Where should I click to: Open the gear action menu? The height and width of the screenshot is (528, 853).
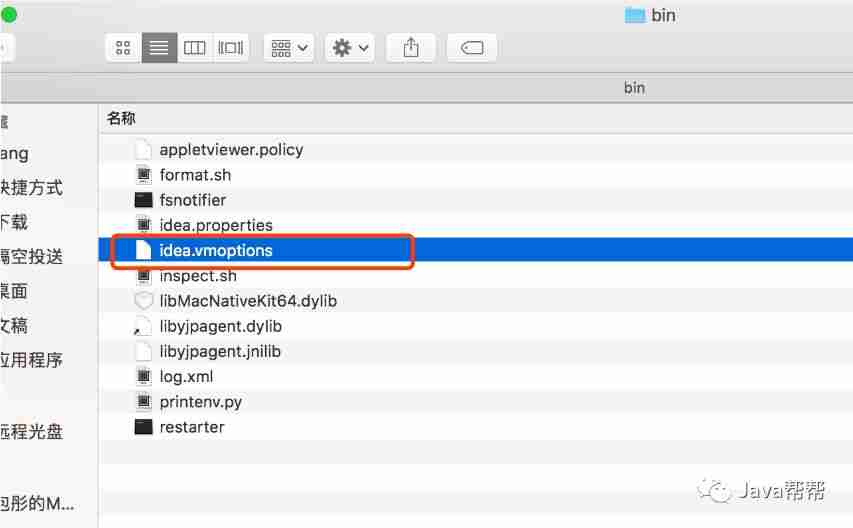tap(350, 48)
